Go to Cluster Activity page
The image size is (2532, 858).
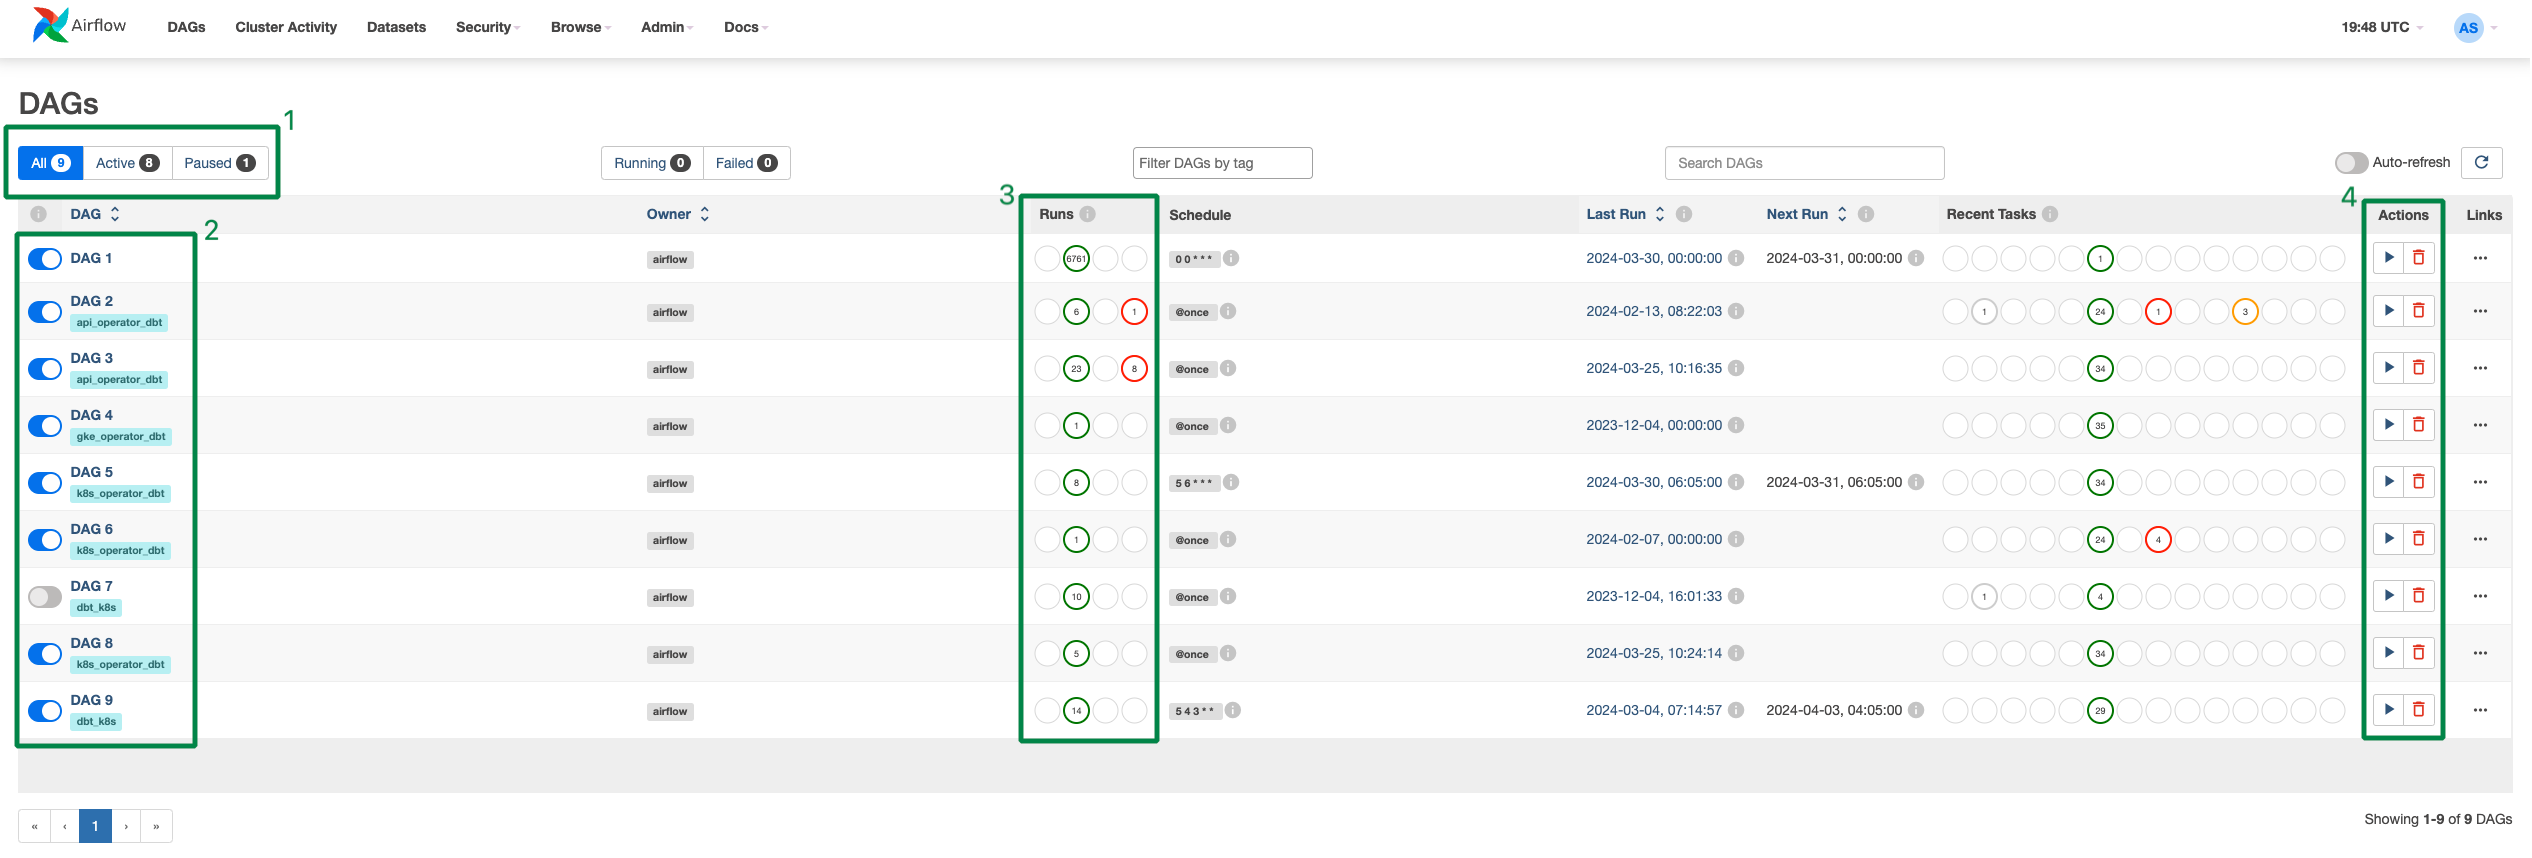pyautogui.click(x=286, y=27)
